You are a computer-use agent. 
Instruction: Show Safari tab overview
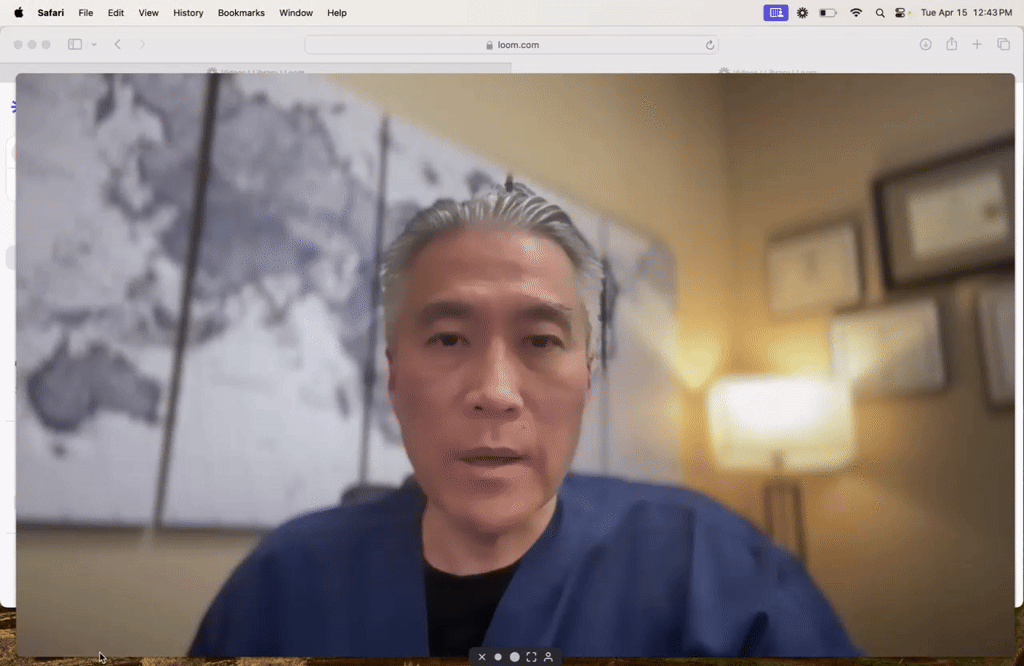coord(1004,44)
